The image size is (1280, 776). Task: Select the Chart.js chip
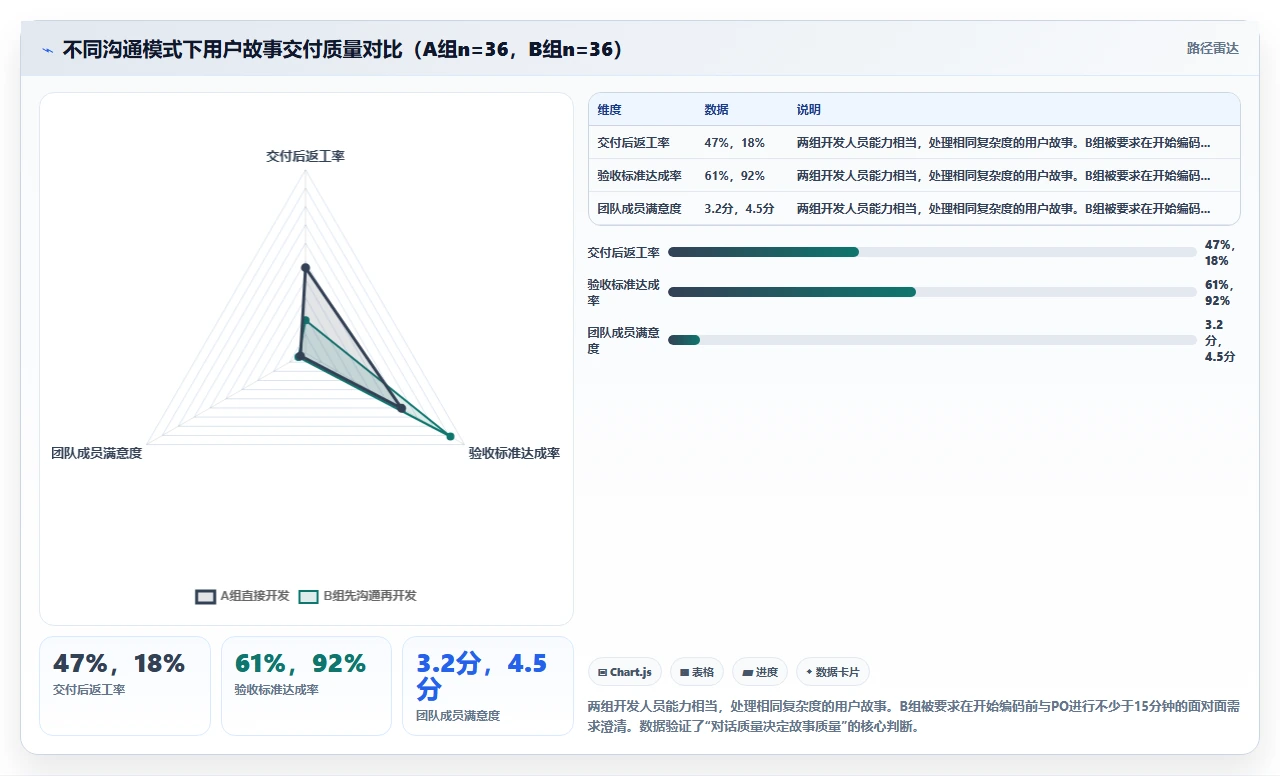click(x=625, y=672)
